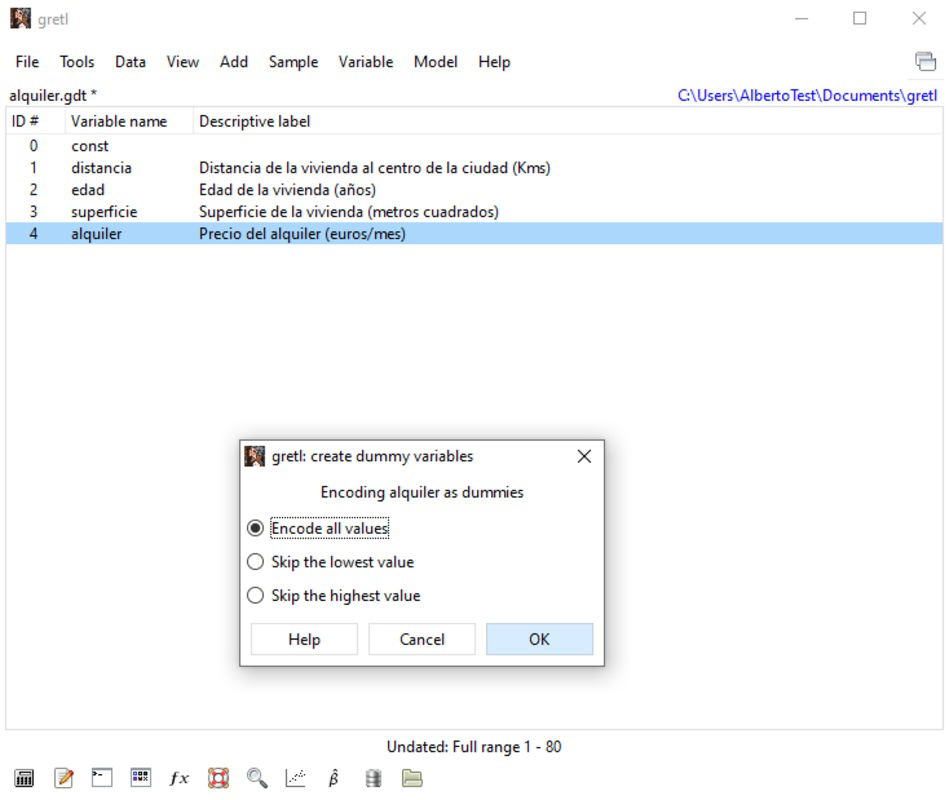Click the window list icon at top right
Screen dimensions: 949x800
pyautogui.click(x=925, y=62)
